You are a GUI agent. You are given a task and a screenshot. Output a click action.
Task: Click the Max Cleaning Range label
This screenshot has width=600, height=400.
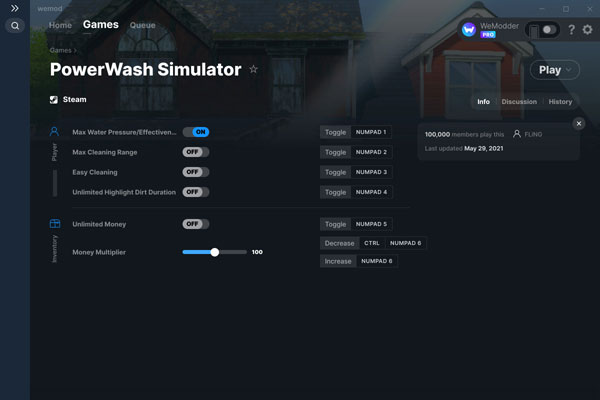[x=104, y=152]
